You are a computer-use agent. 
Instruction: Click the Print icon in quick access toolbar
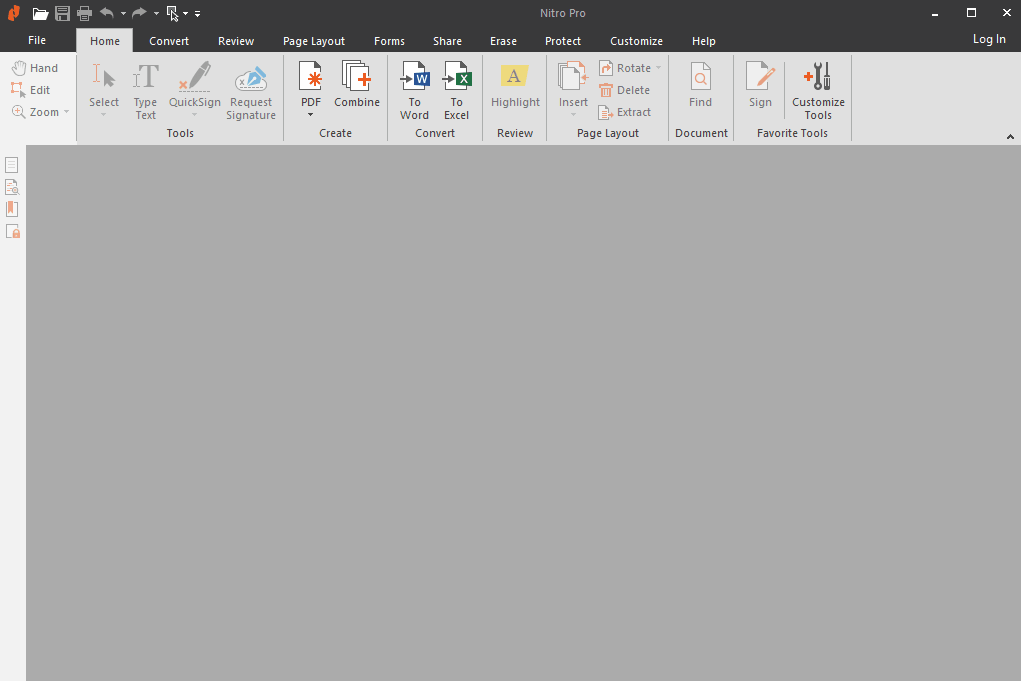85,14
